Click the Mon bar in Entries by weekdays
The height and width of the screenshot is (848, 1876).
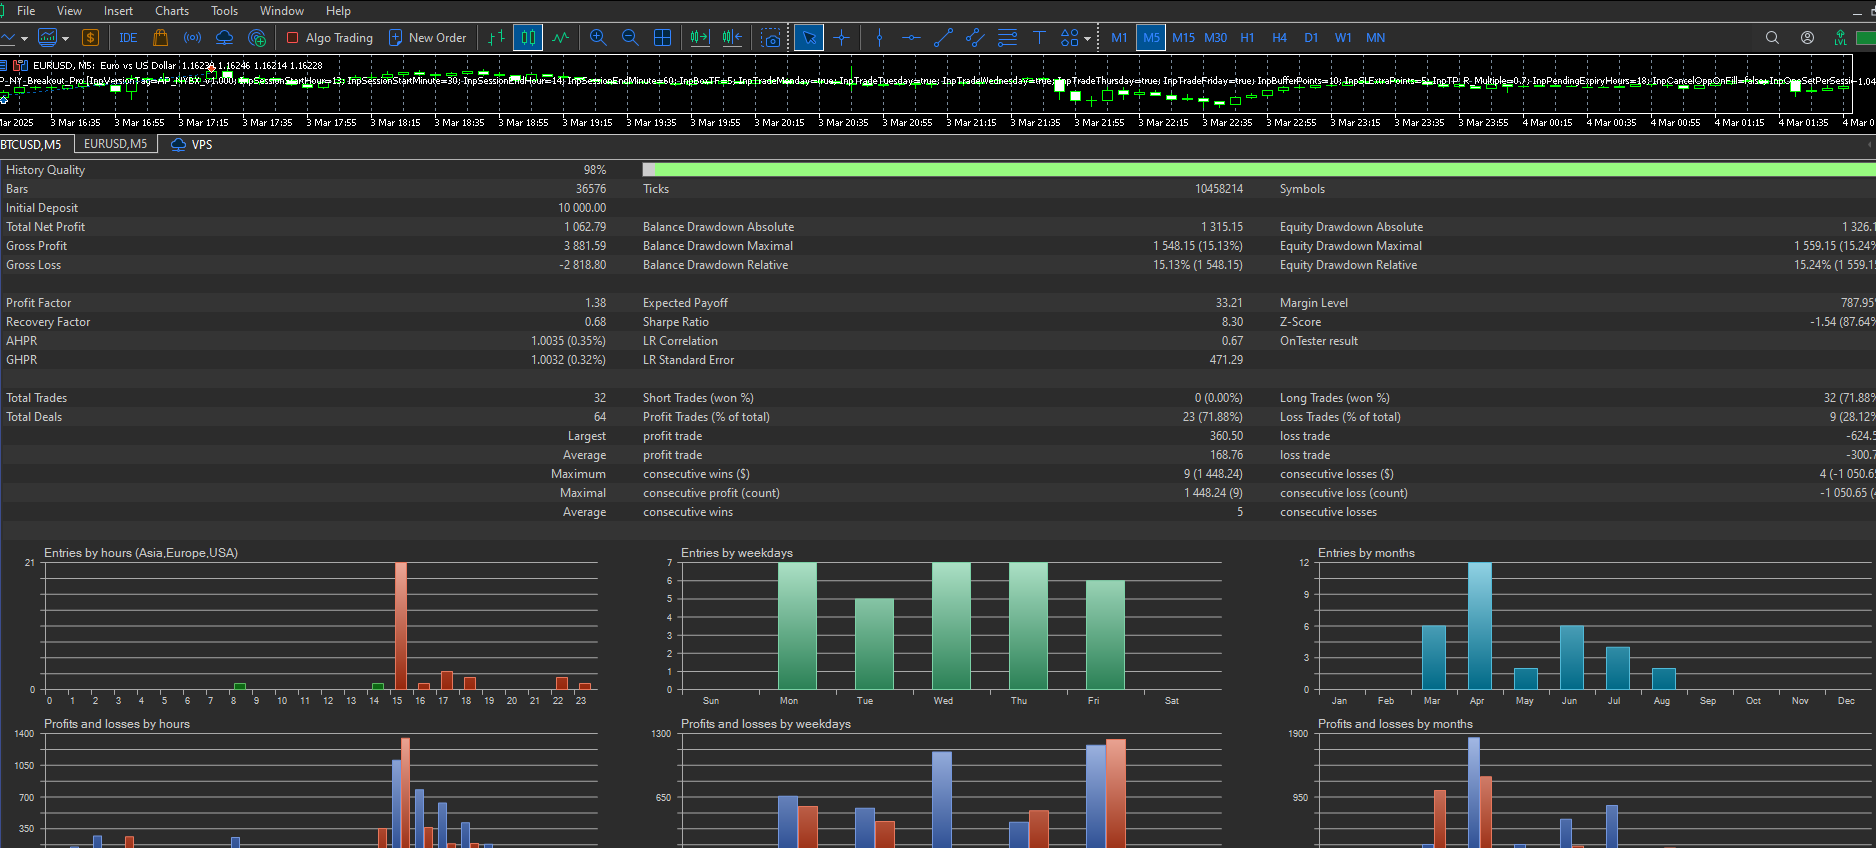coord(797,626)
